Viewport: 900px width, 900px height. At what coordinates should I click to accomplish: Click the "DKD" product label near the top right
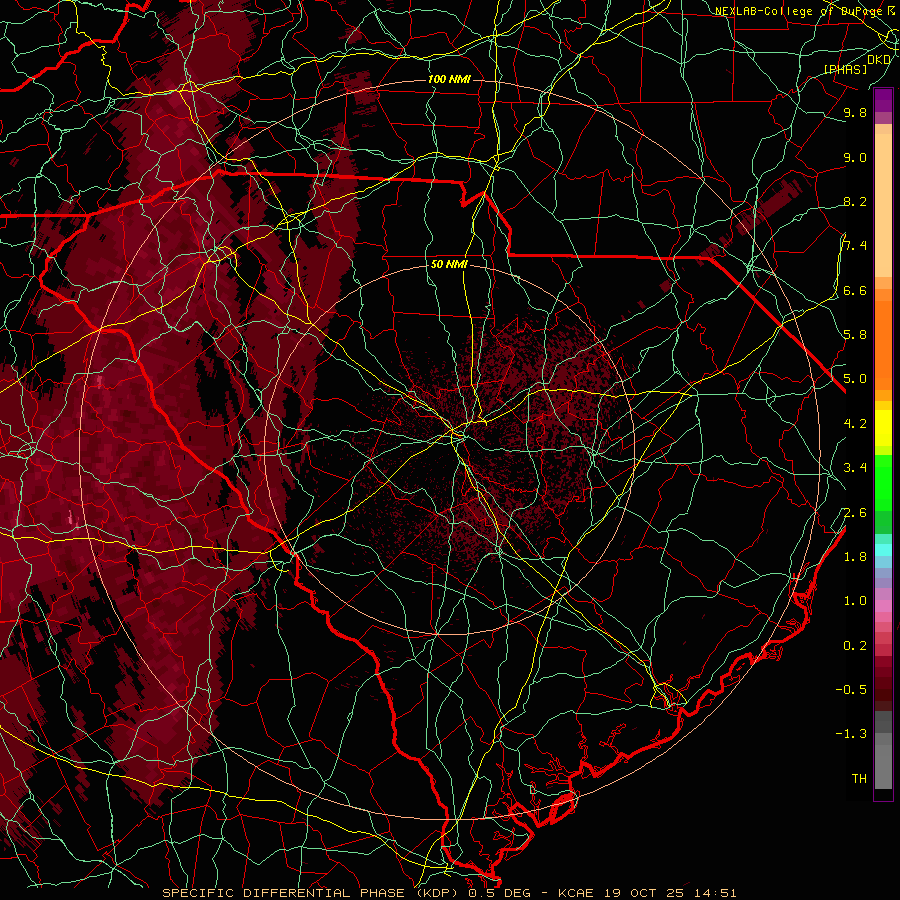coord(879,60)
